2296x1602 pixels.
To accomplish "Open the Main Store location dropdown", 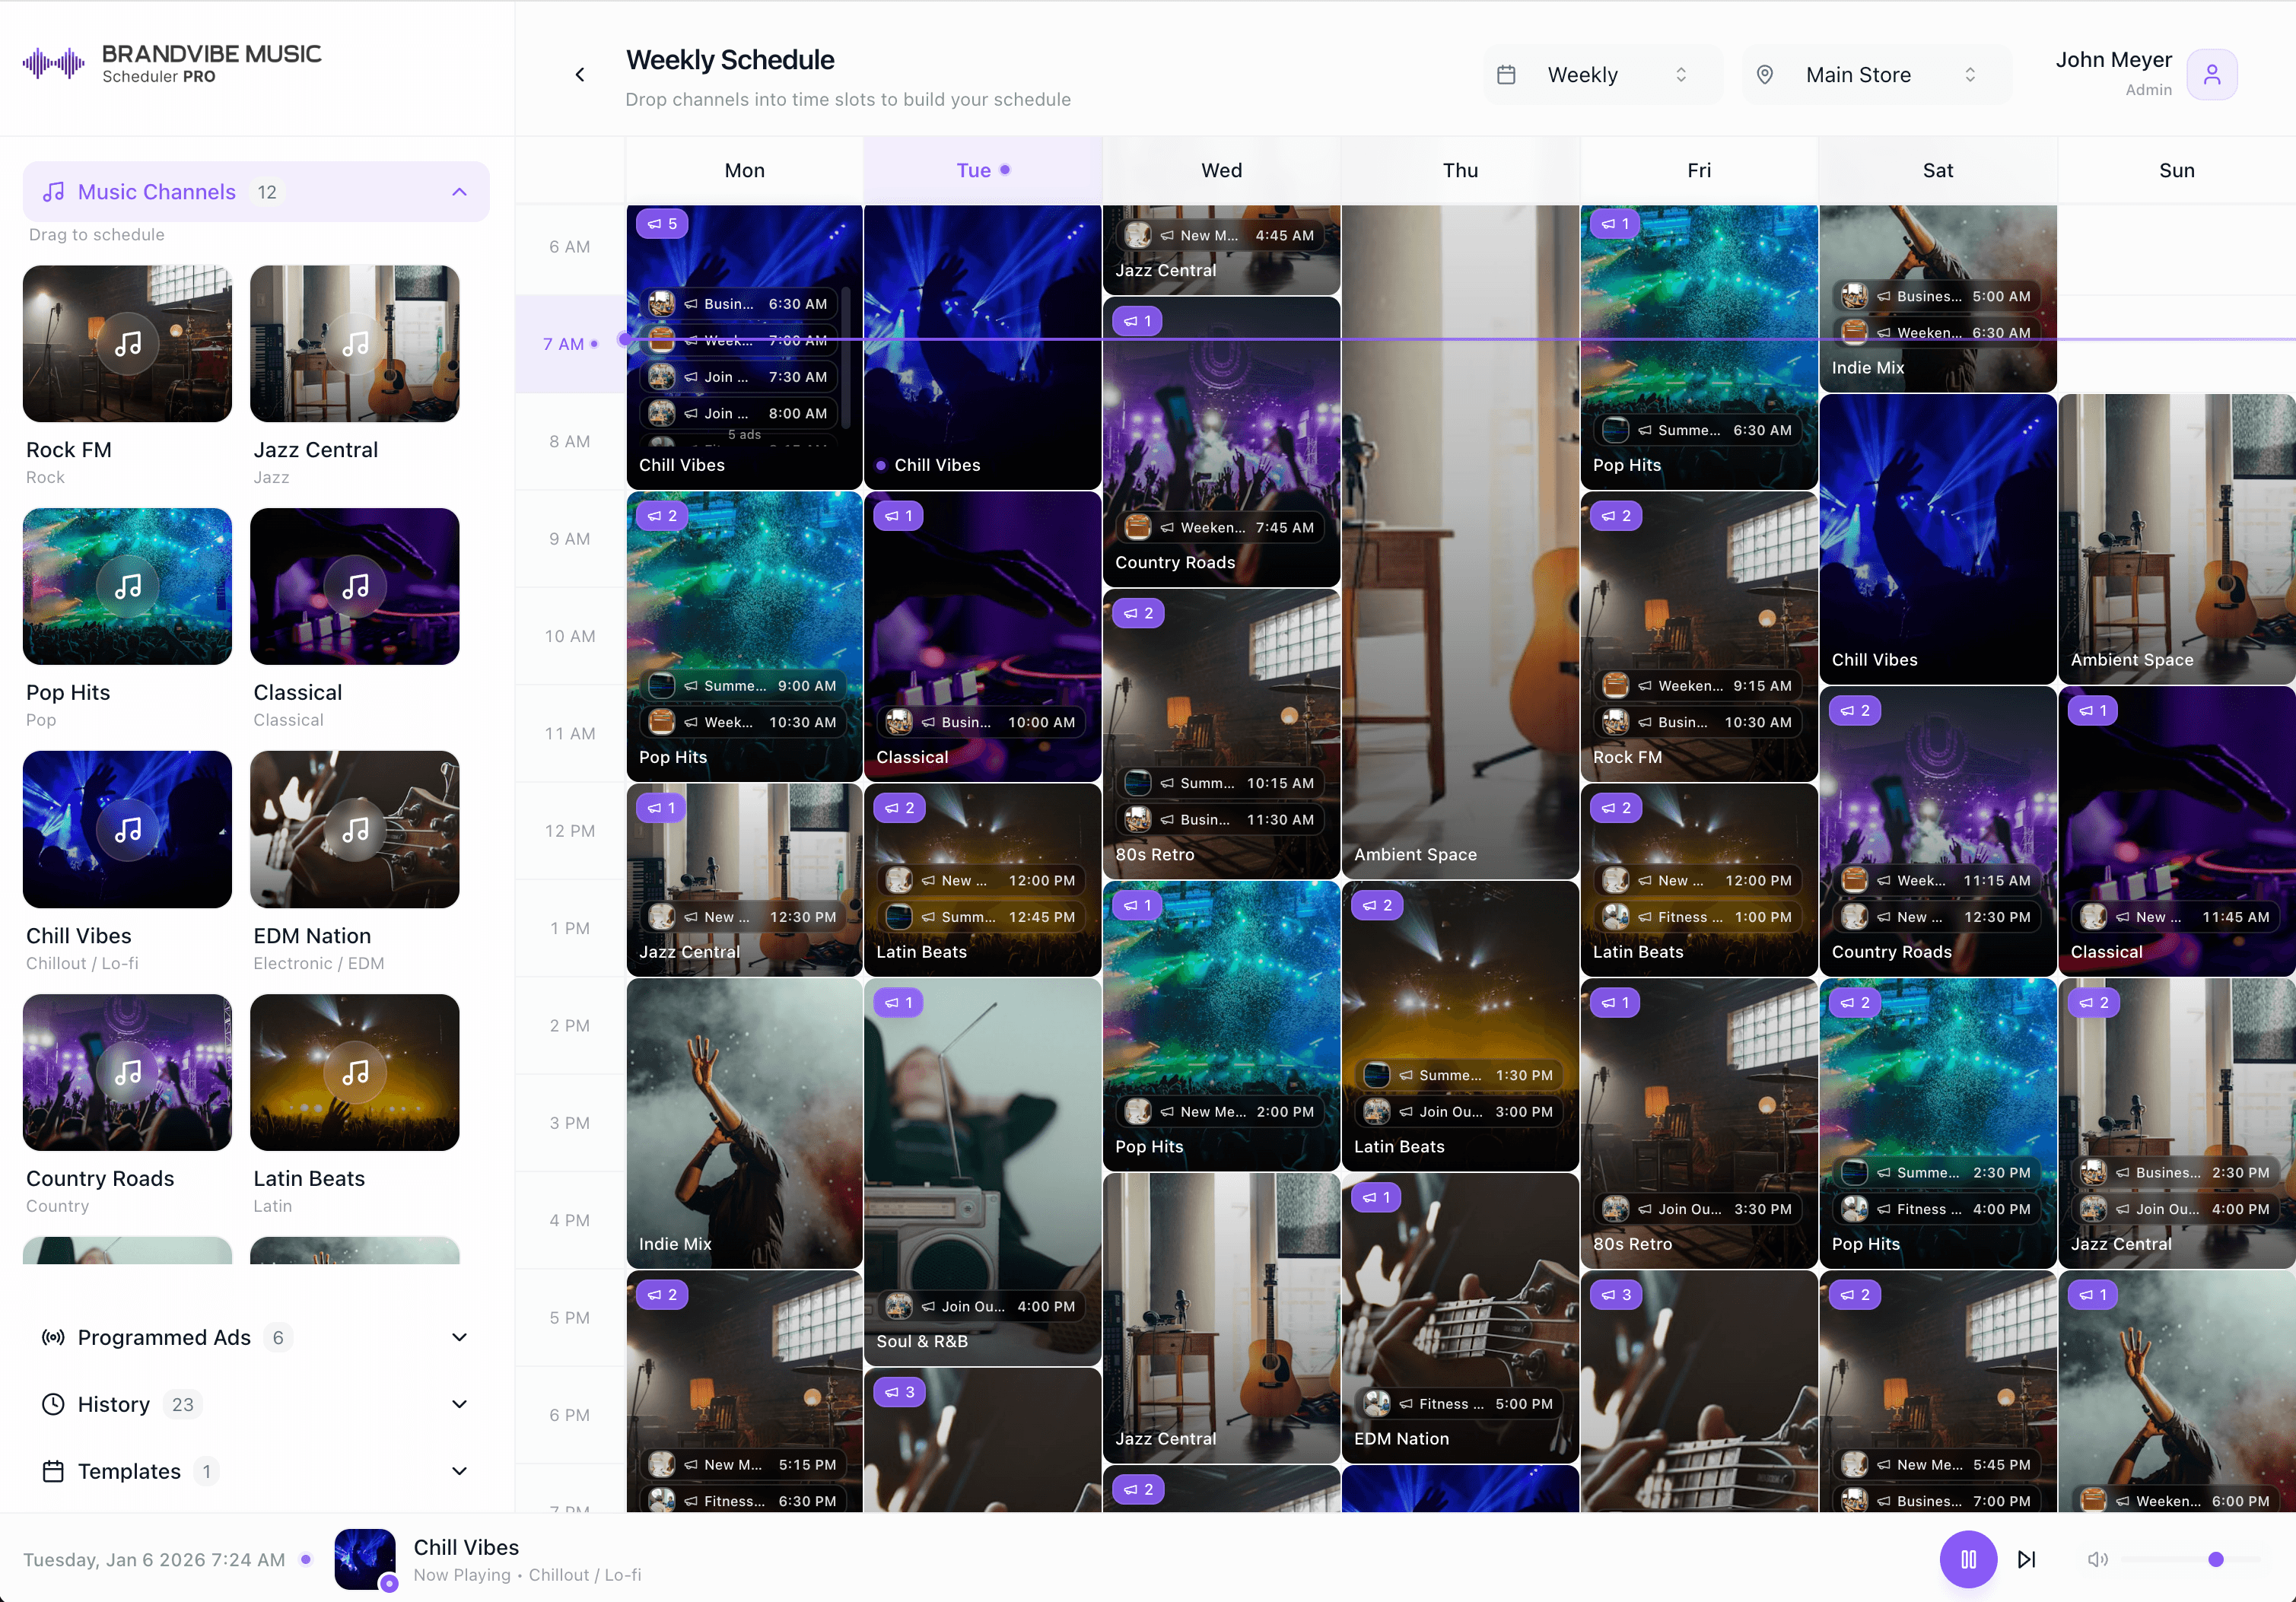I will pyautogui.click(x=1875, y=74).
